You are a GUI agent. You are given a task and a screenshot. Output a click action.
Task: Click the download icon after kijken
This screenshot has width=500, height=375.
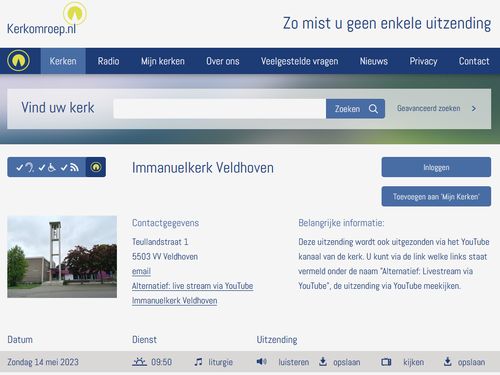tap(448, 362)
